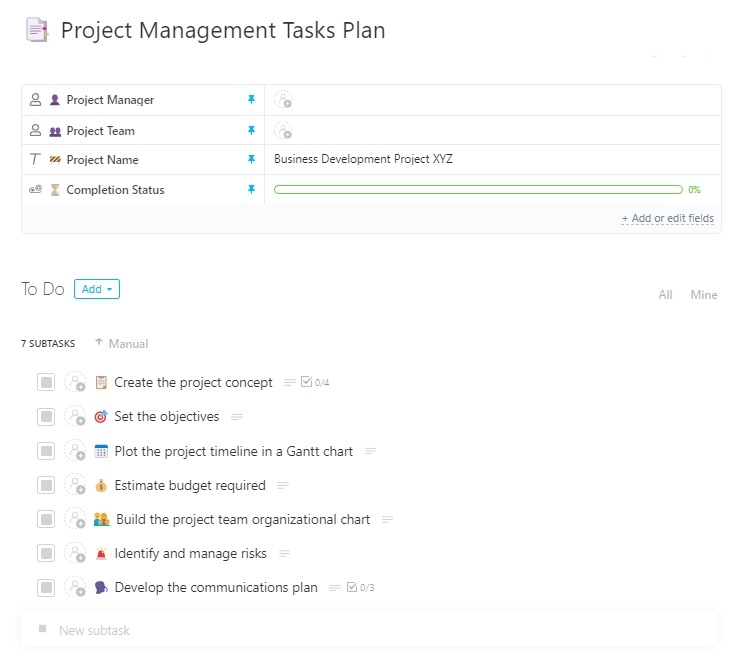736x668 pixels.
Task: Click the document icon beside the page title
Action: (x=37, y=31)
